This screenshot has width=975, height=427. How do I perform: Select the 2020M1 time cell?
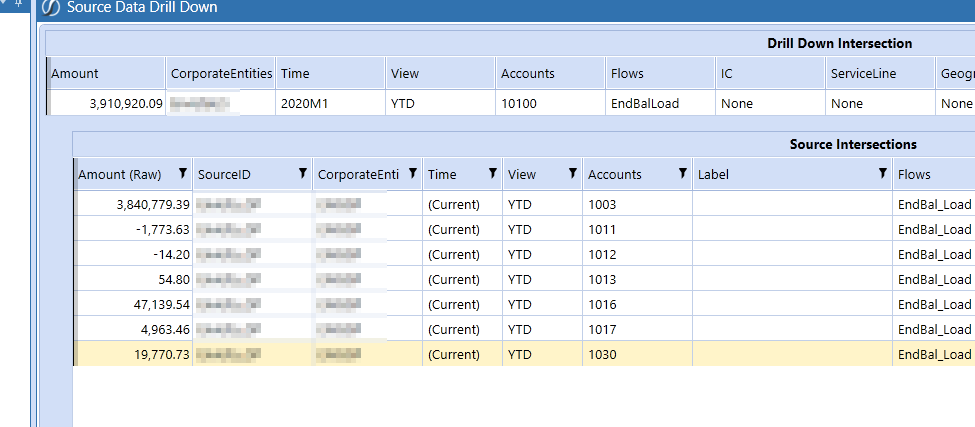point(330,103)
